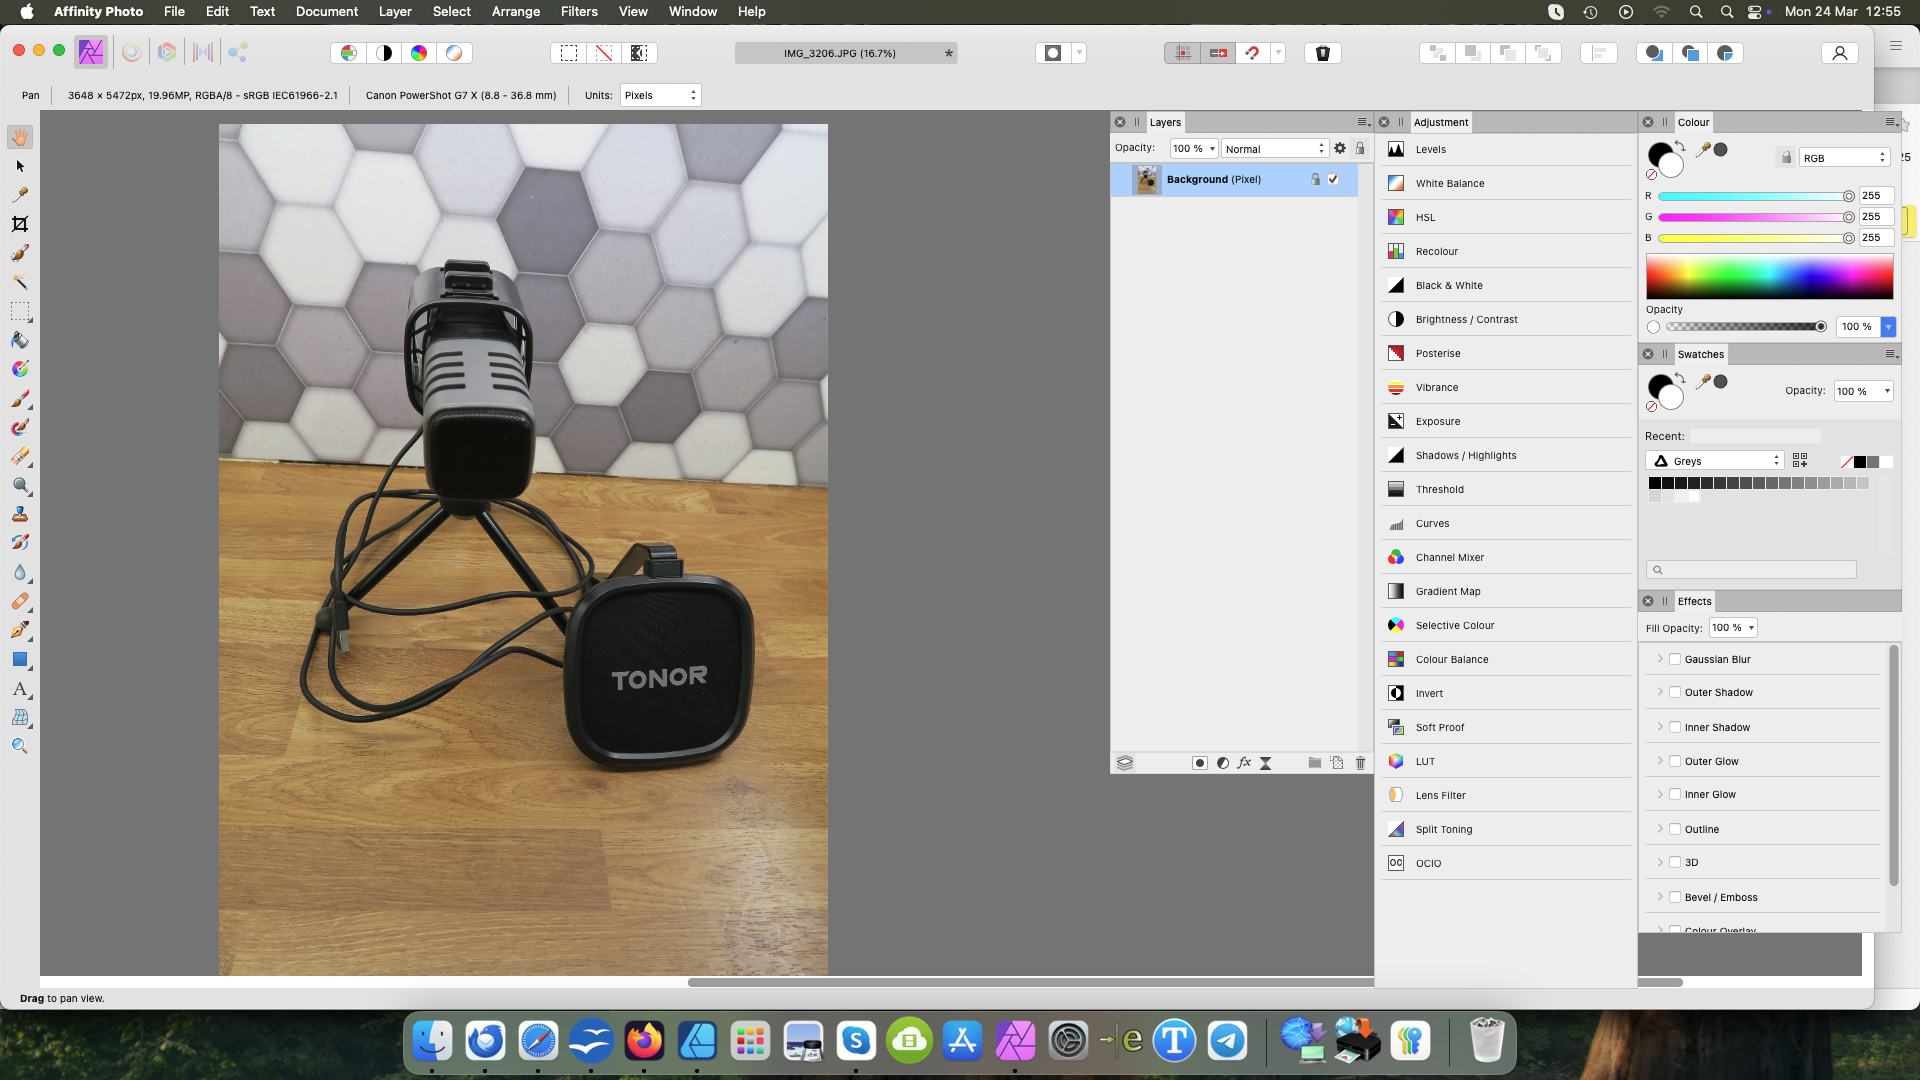Open RGB colour model dropdown
Image resolution: width=1920 pixels, height=1080 pixels.
pos(1844,158)
